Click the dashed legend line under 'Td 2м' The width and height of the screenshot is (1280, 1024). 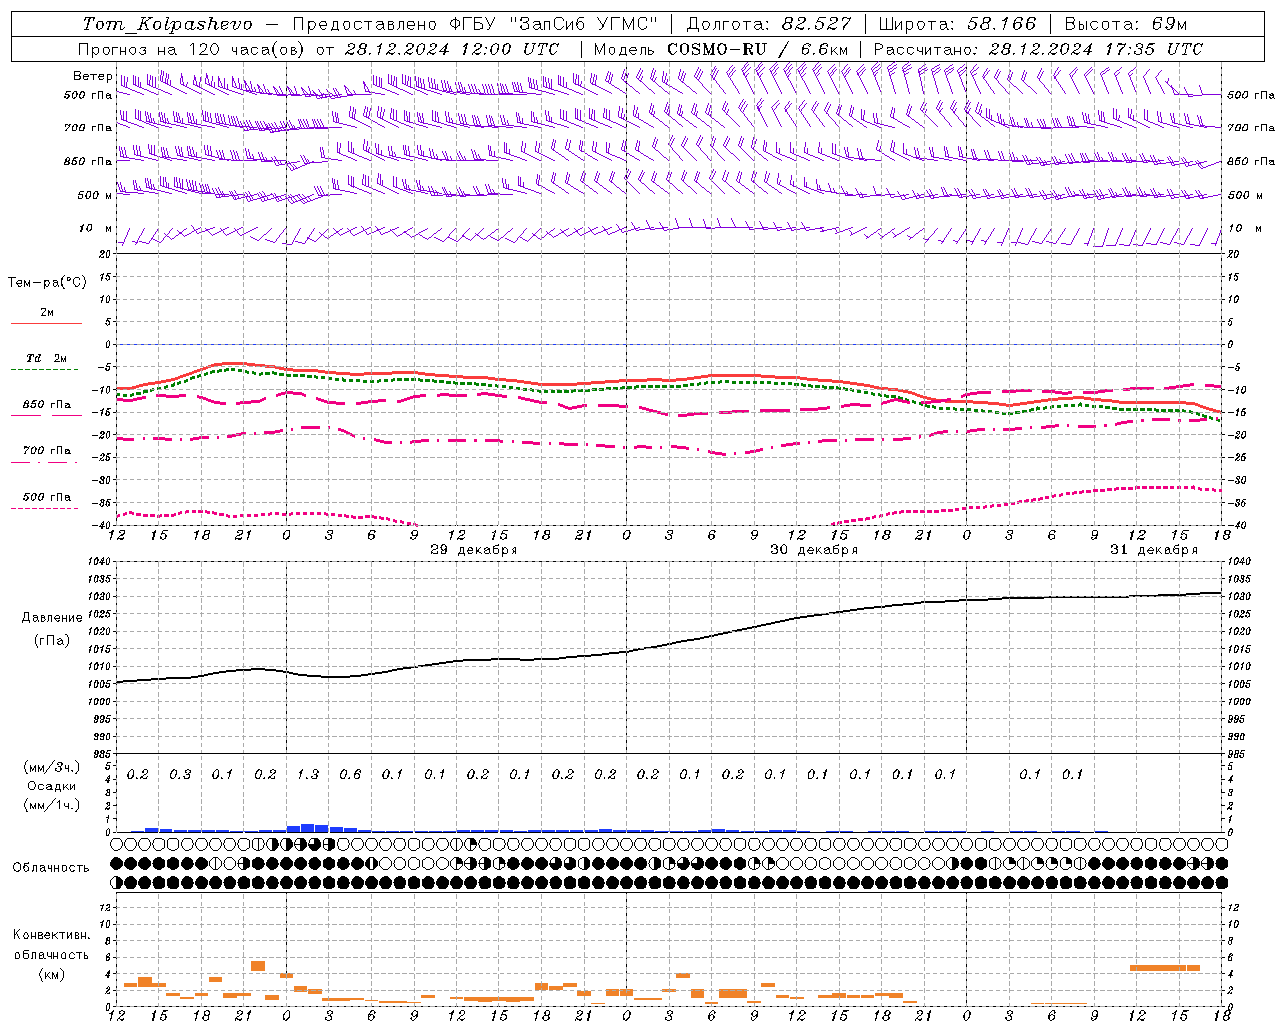[x=46, y=370]
